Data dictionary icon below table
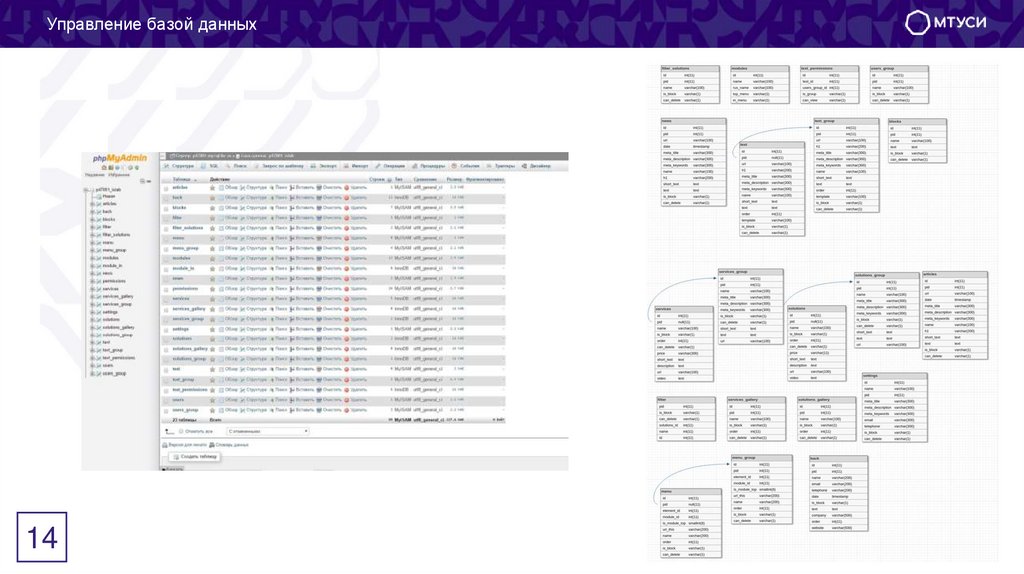 (x=212, y=445)
